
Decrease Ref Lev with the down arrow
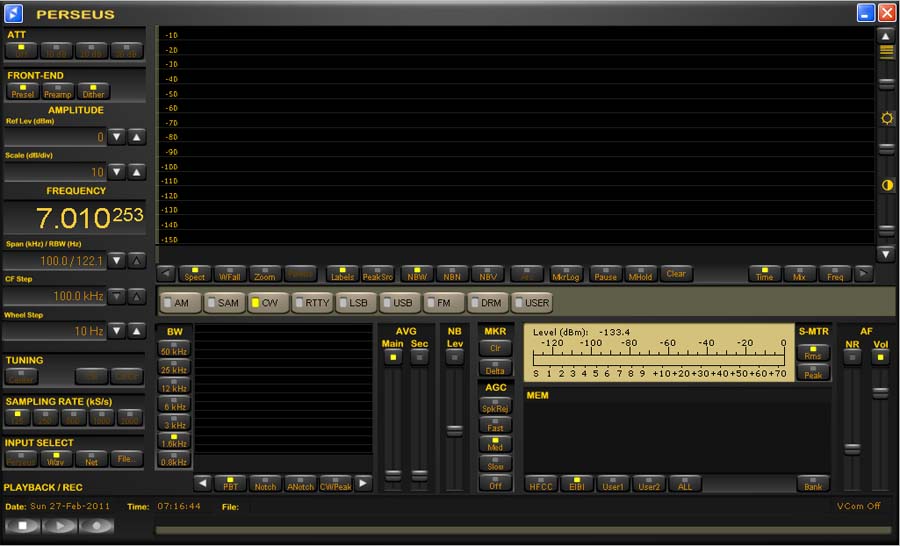[117, 137]
